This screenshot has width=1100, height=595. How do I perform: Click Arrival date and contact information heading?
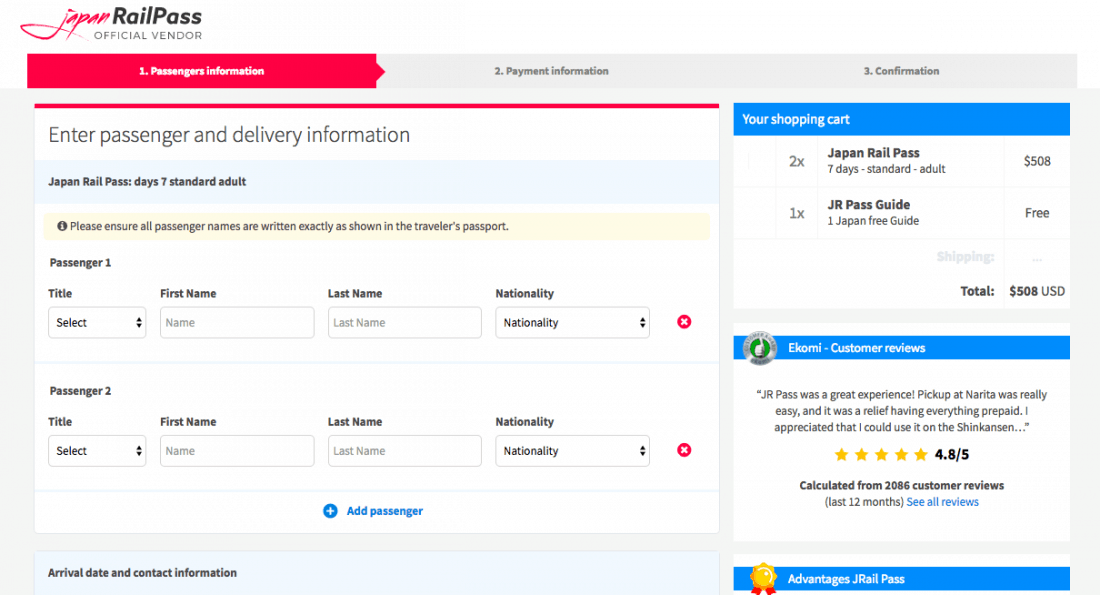pyautogui.click(x=142, y=573)
